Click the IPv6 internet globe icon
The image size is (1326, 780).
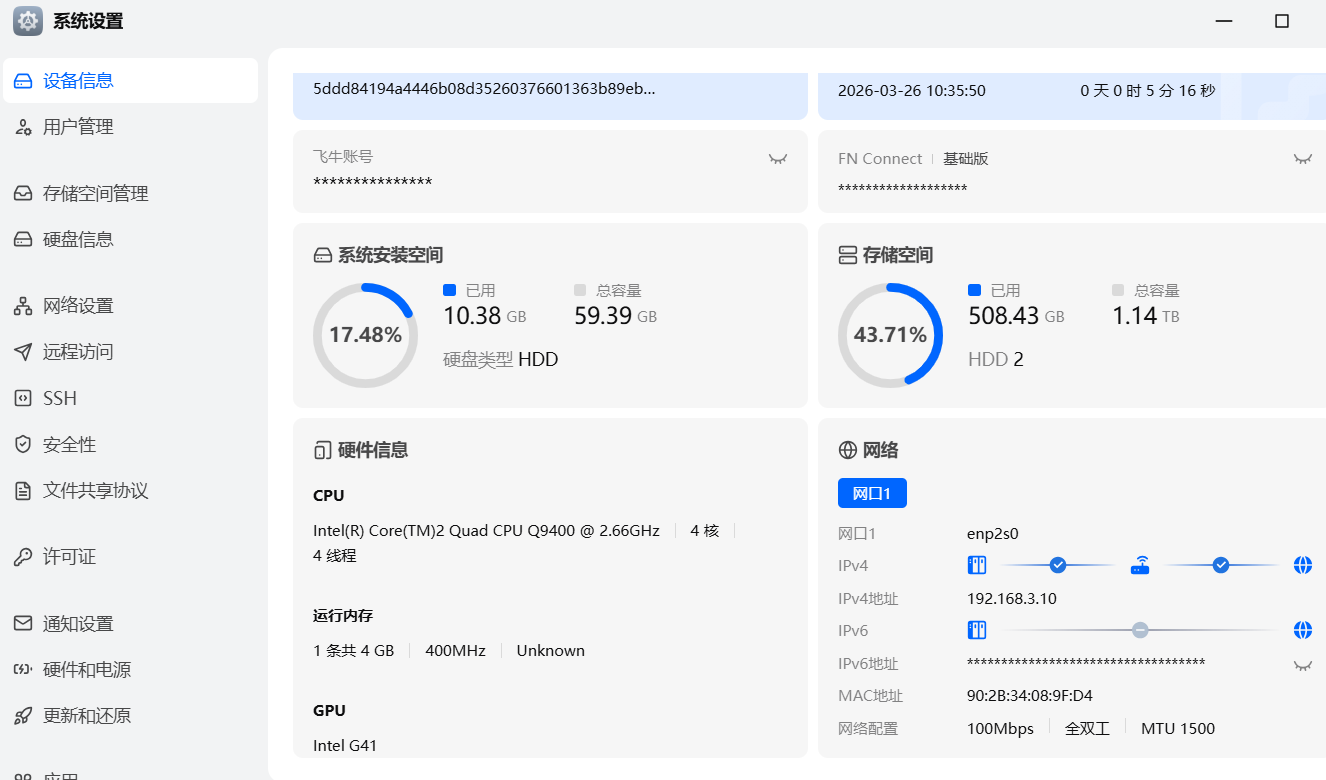pyautogui.click(x=1302, y=630)
